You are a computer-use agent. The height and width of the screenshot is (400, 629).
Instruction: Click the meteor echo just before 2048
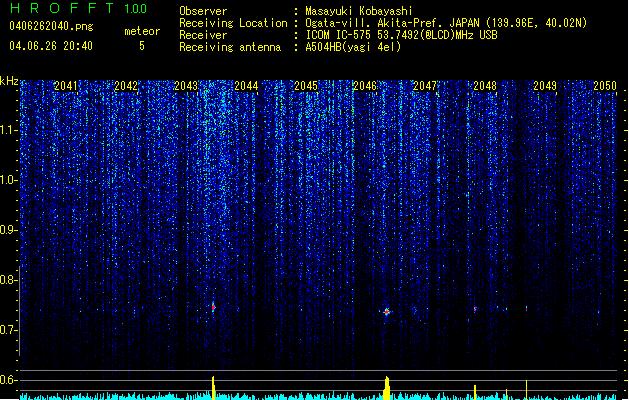475,309
